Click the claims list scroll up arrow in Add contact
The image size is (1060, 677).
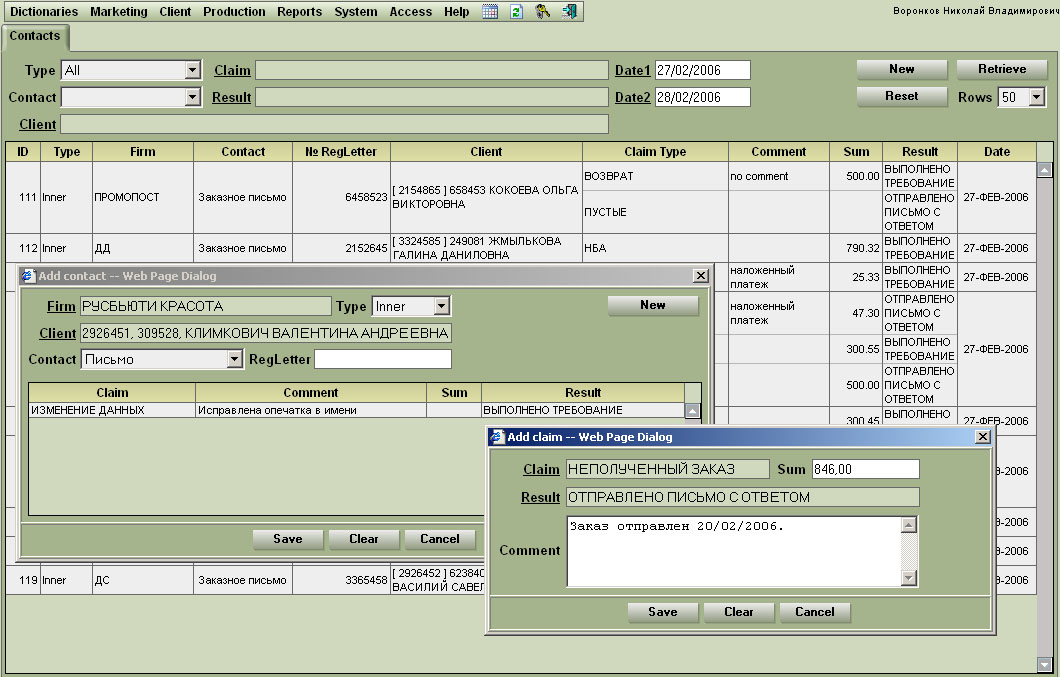coord(692,411)
